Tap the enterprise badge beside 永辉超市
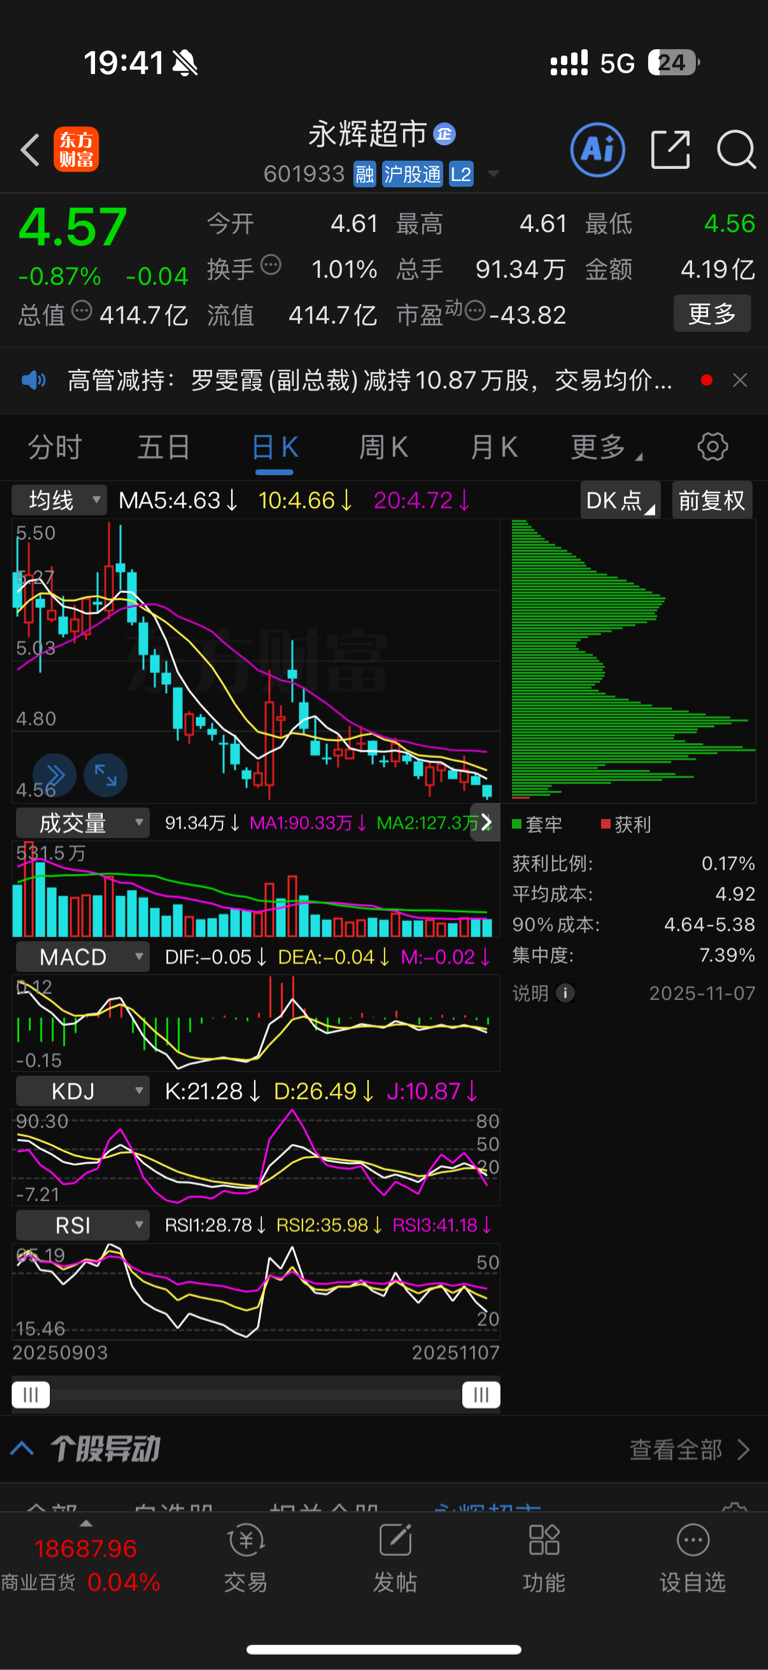768x1670 pixels. click(445, 133)
